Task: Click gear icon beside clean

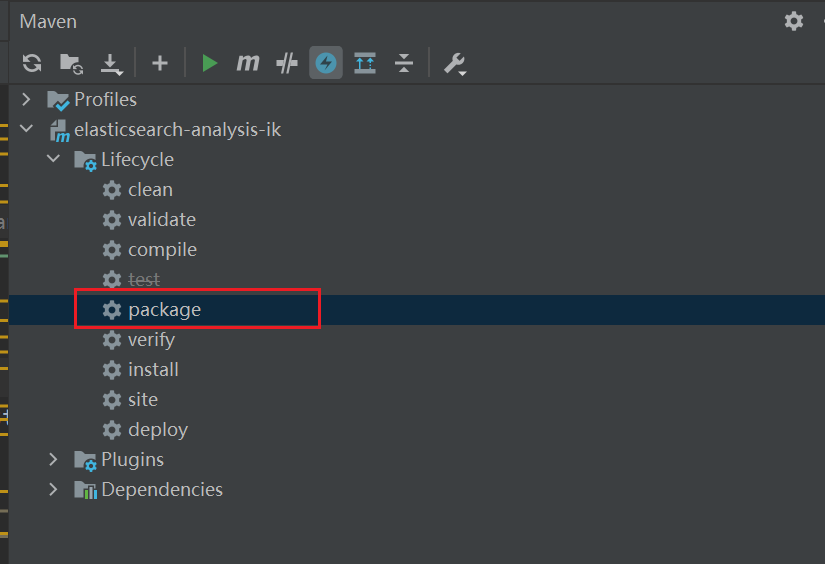Action: tap(112, 189)
